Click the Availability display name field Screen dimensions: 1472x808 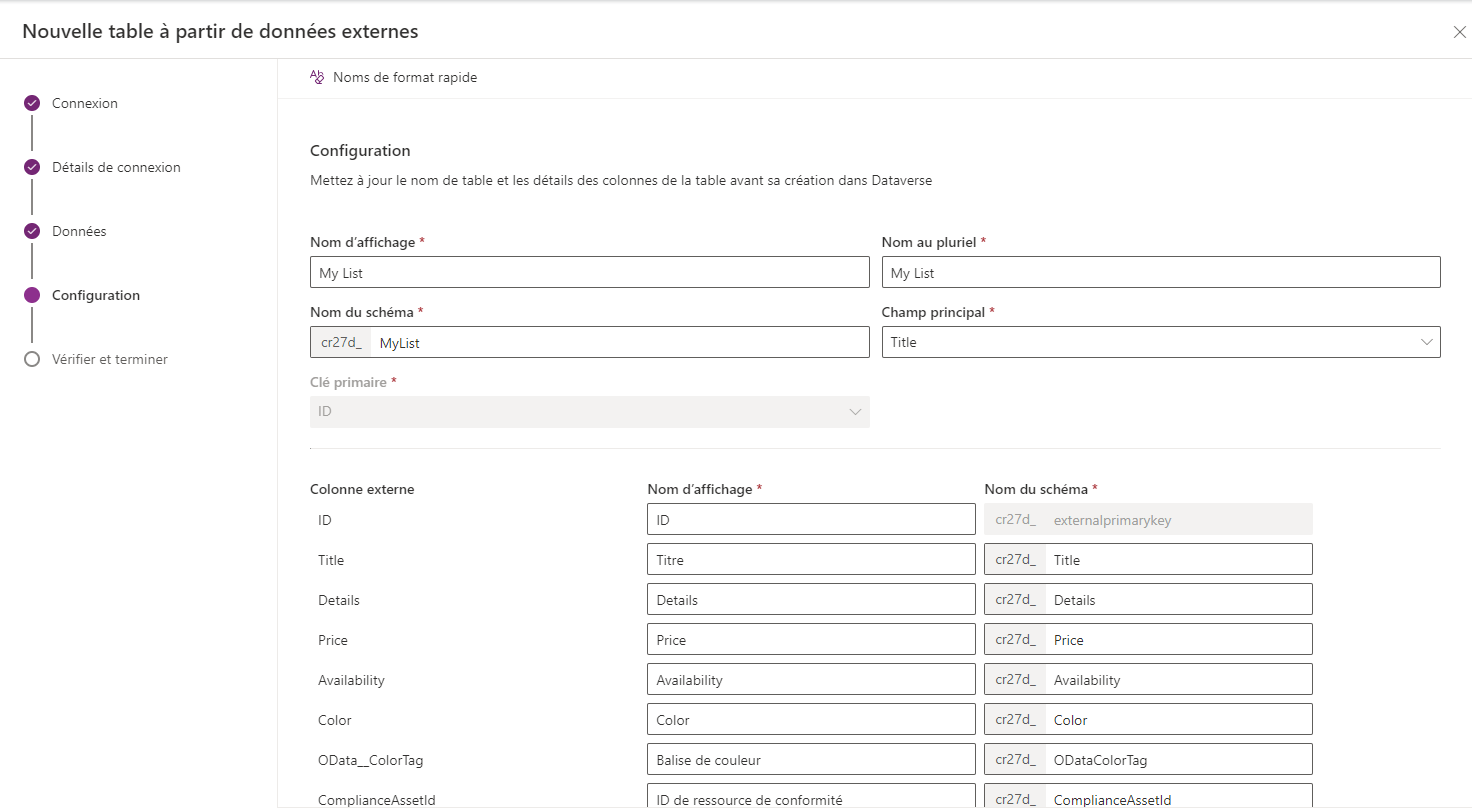pos(811,679)
